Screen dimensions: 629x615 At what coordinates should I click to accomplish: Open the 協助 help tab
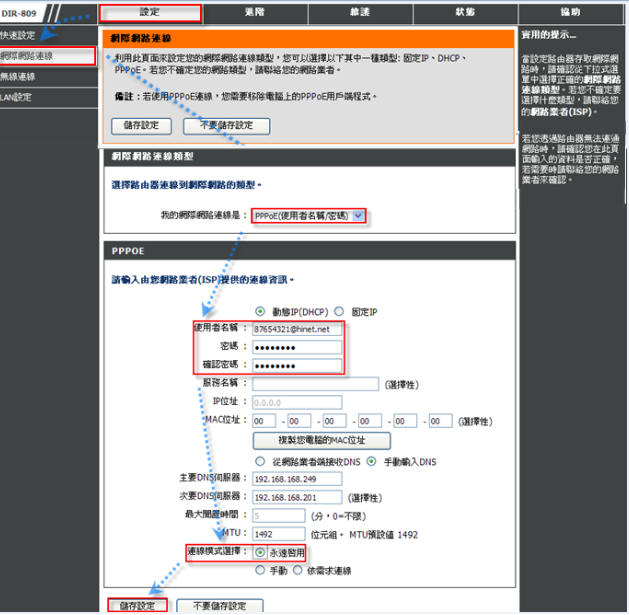(570, 13)
